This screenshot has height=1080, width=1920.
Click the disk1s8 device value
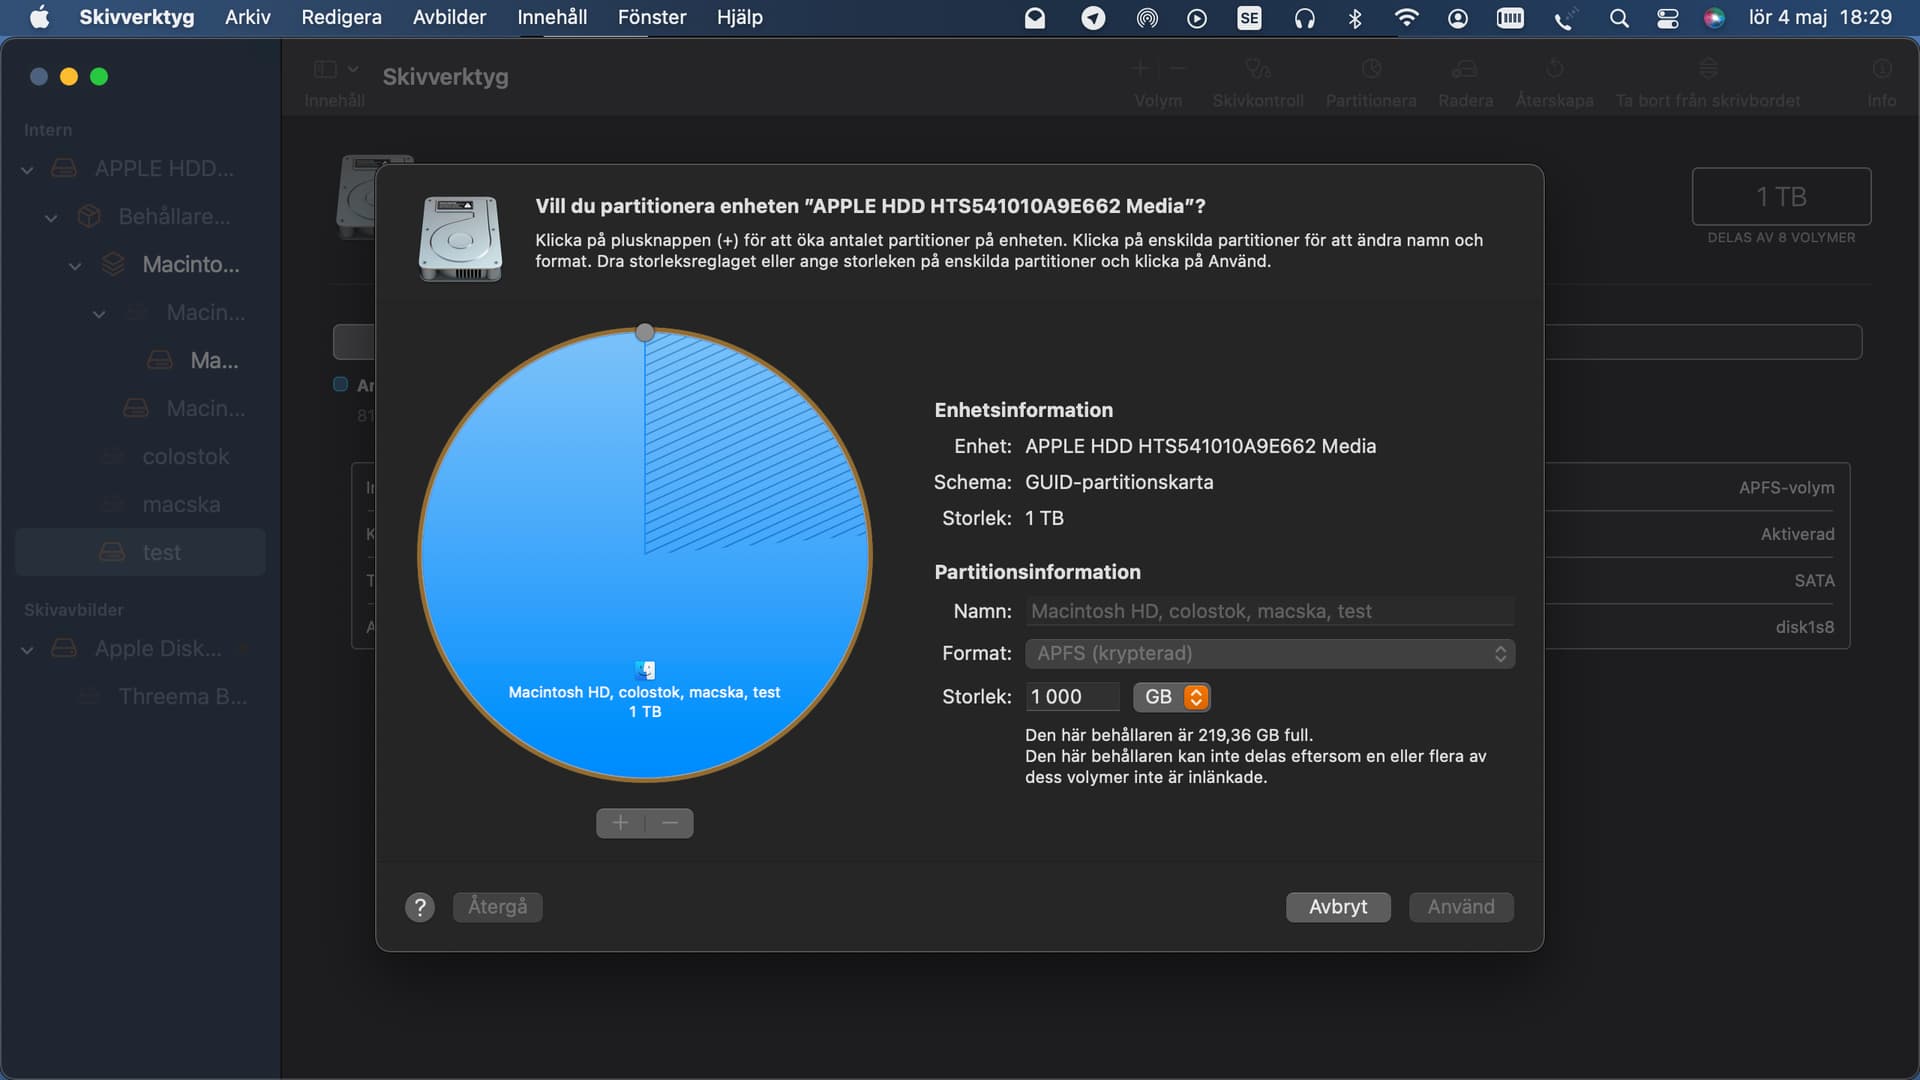coord(1805,627)
